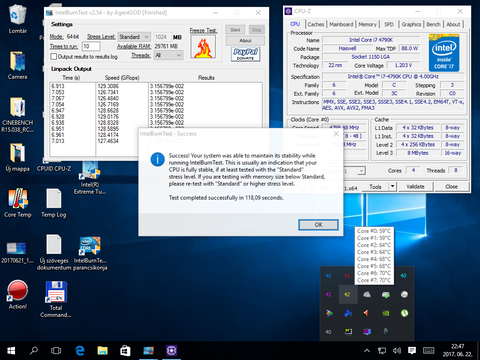This screenshot has width=480, height=360.
Task: Click the Freeze Test flame image
Action: 203,47
